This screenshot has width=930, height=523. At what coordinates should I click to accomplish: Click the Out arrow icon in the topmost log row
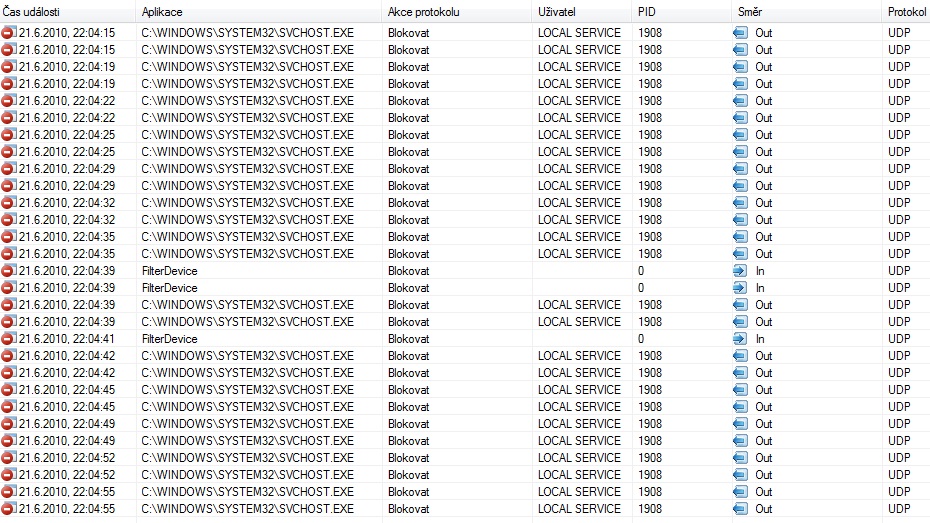coord(740,33)
